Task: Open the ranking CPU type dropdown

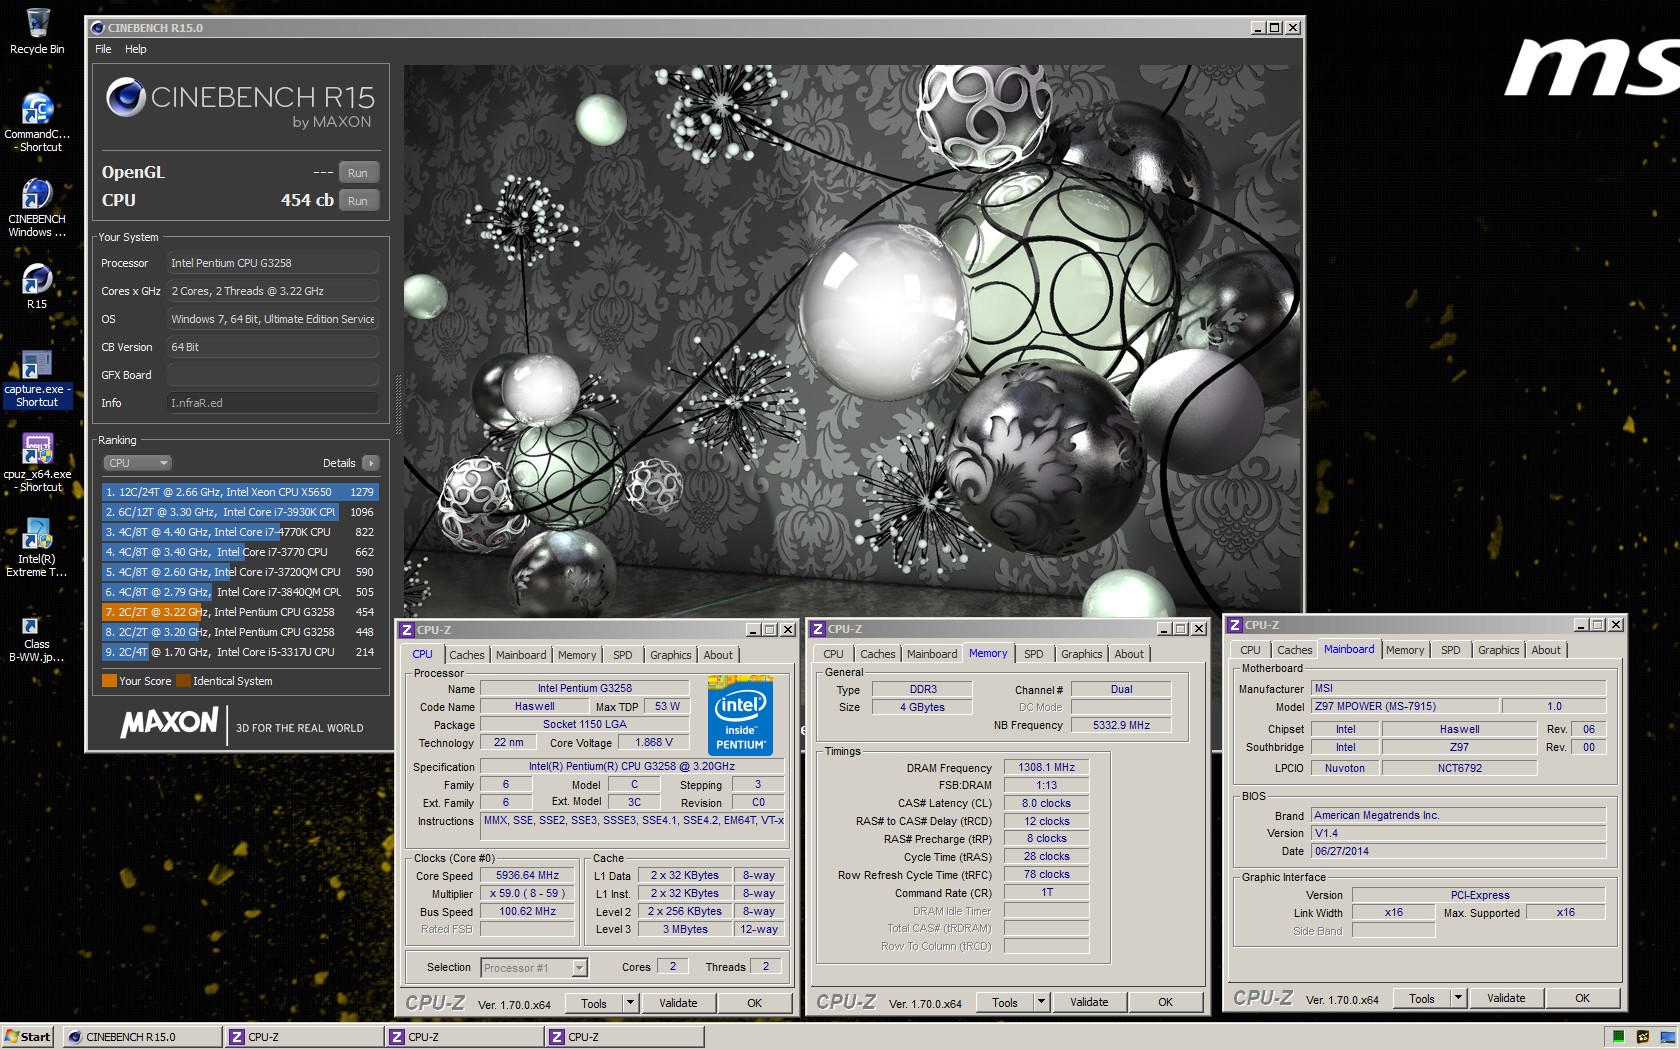Action: pyautogui.click(x=138, y=463)
